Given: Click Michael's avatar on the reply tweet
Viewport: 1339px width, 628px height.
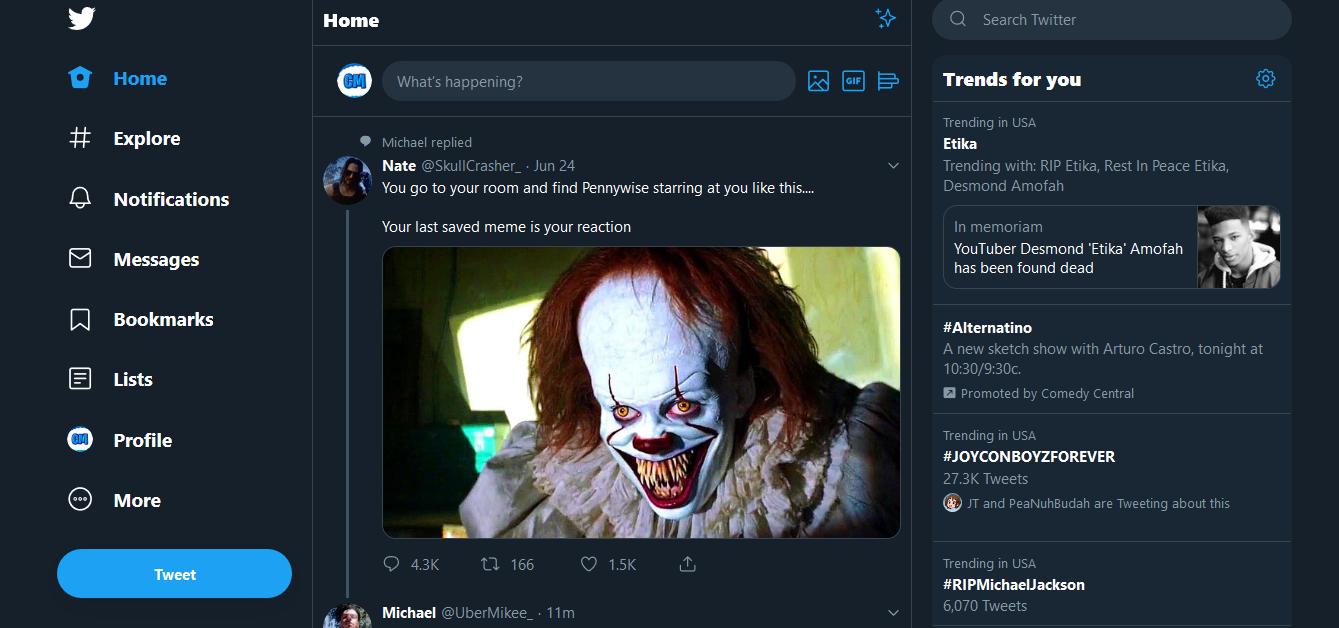Looking at the screenshot, I should (x=347, y=615).
